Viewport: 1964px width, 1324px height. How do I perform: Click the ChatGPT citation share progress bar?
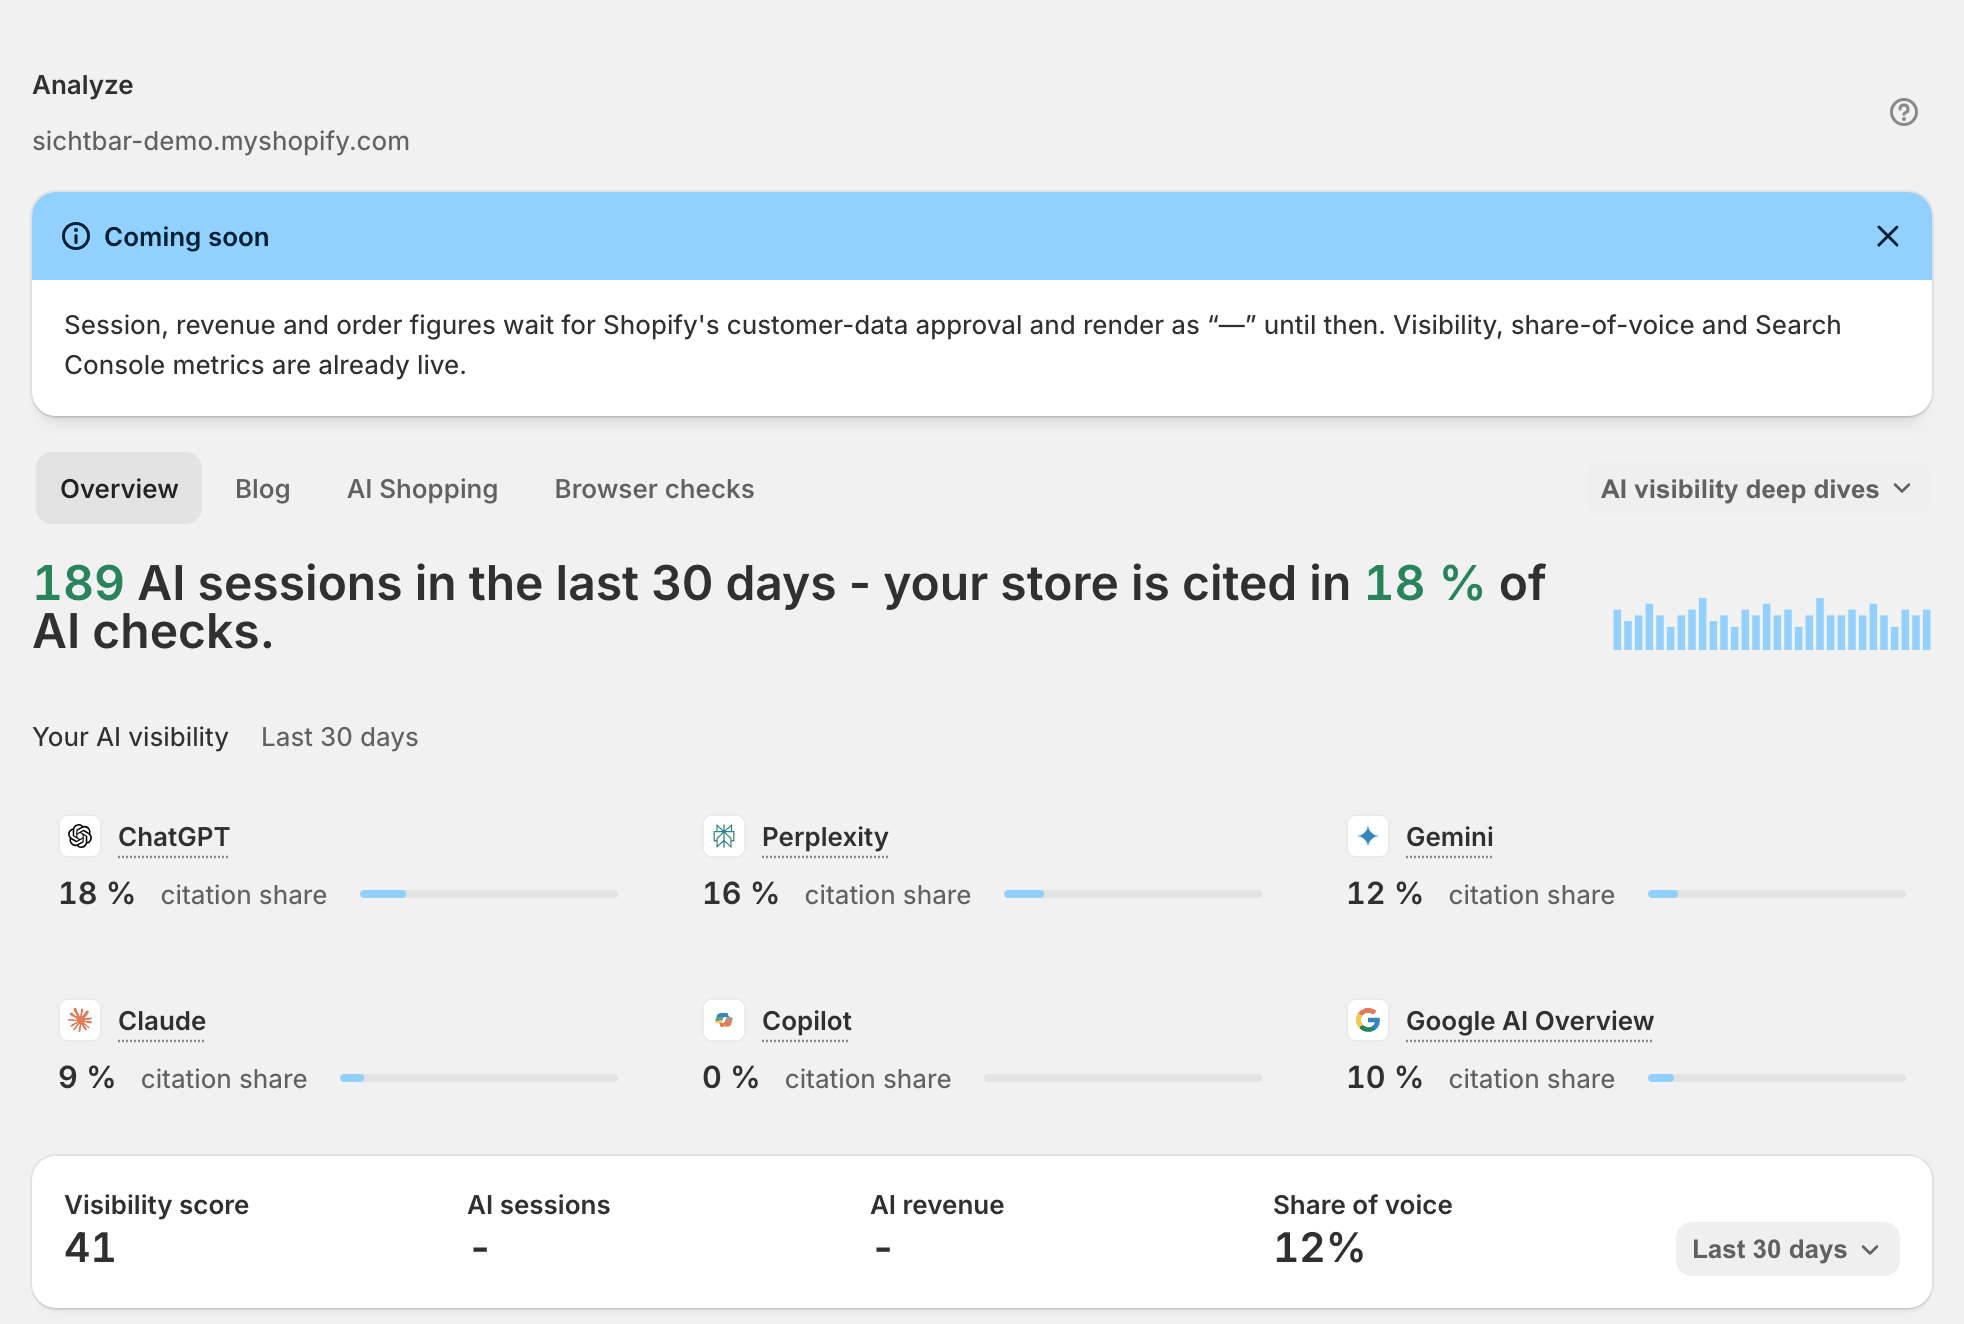[489, 894]
